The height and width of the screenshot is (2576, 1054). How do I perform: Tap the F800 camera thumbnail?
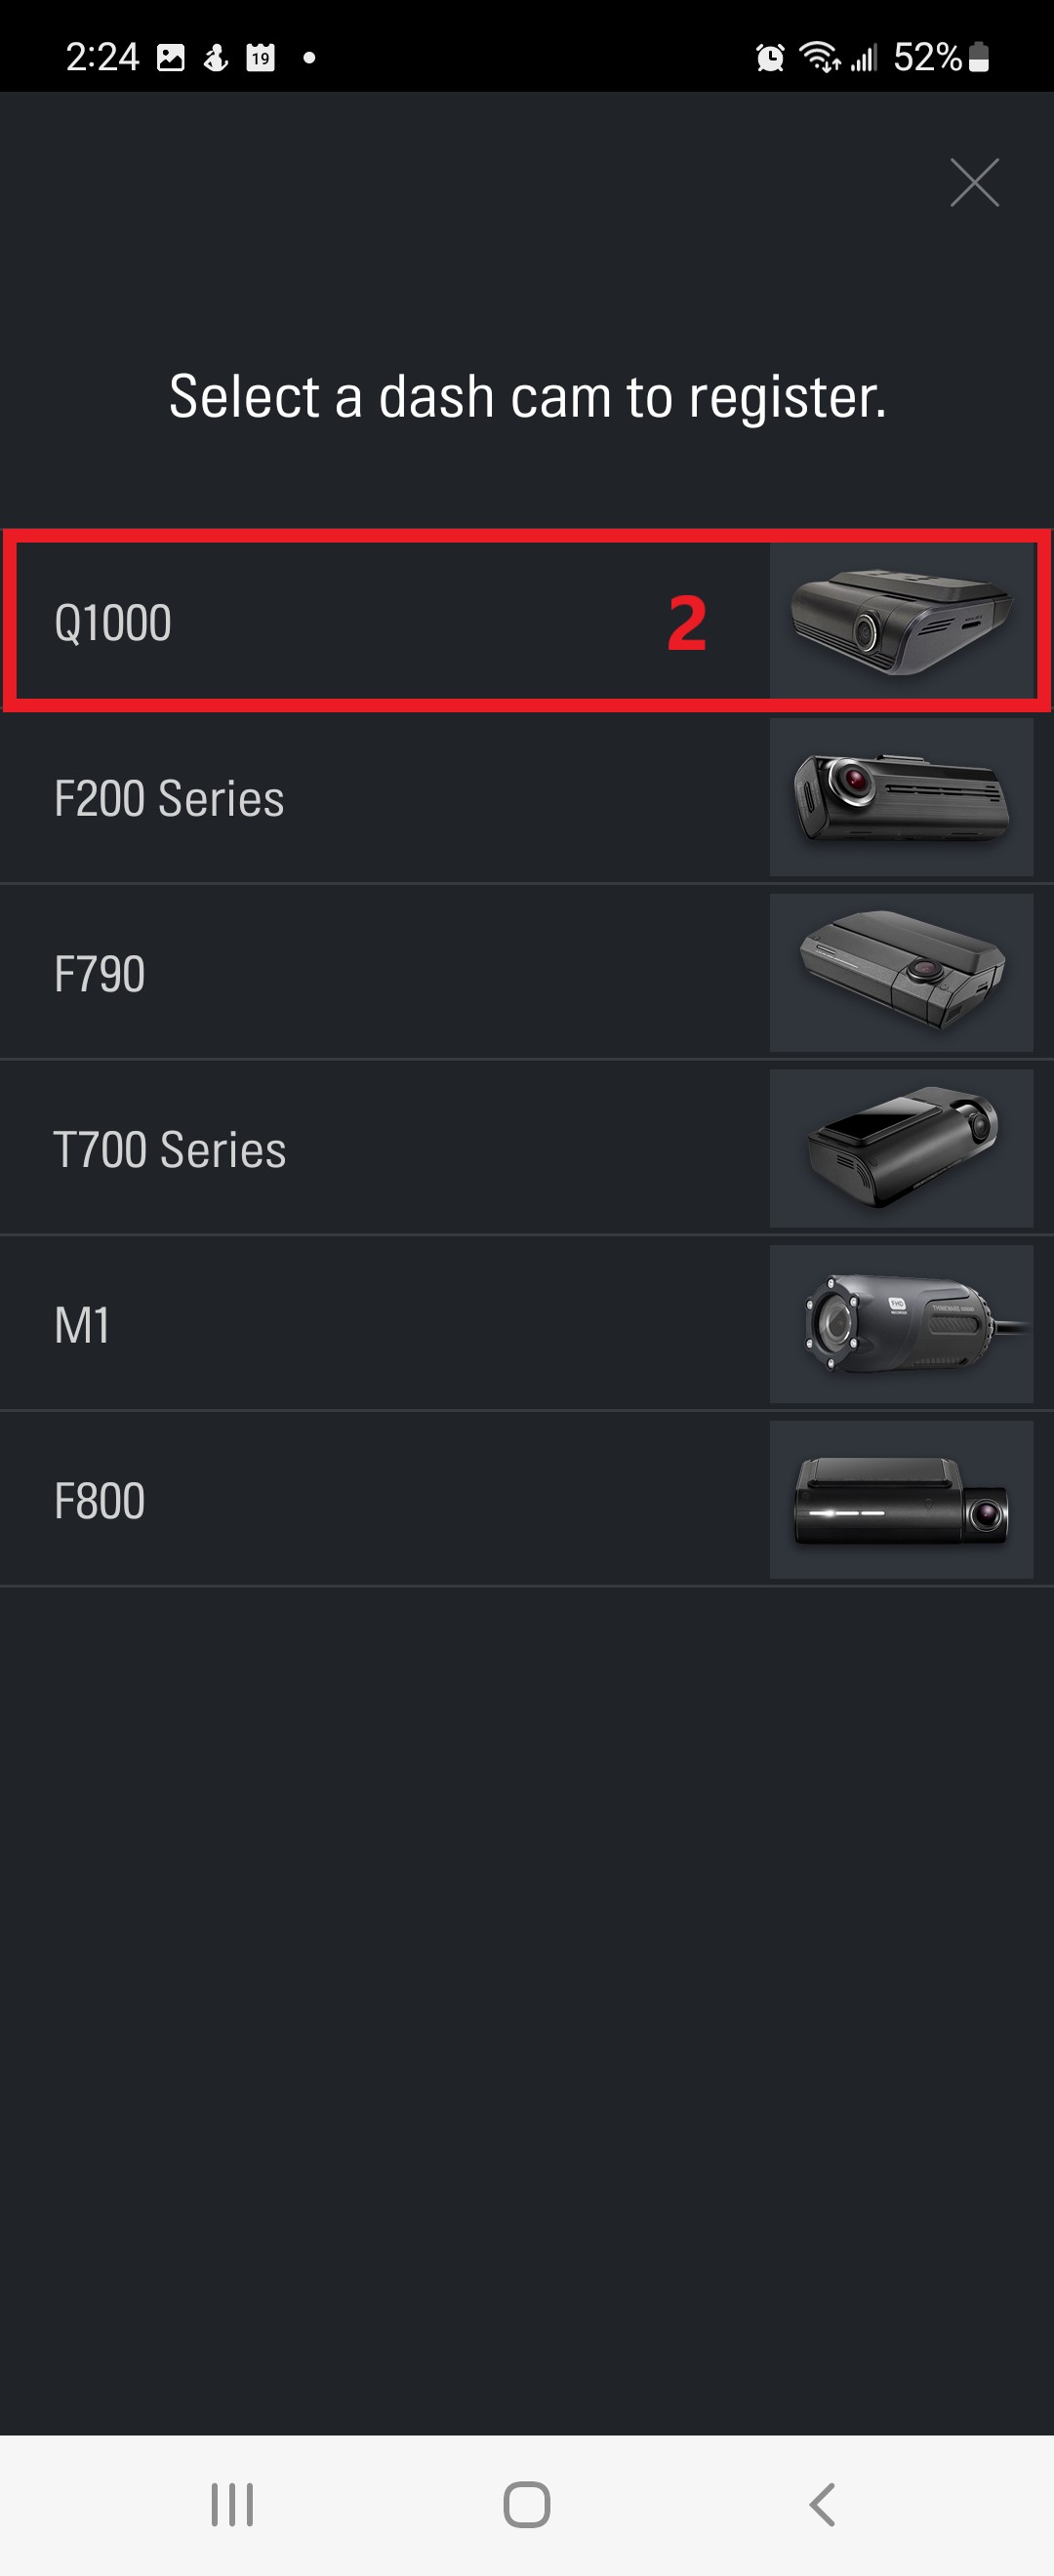[901, 1500]
